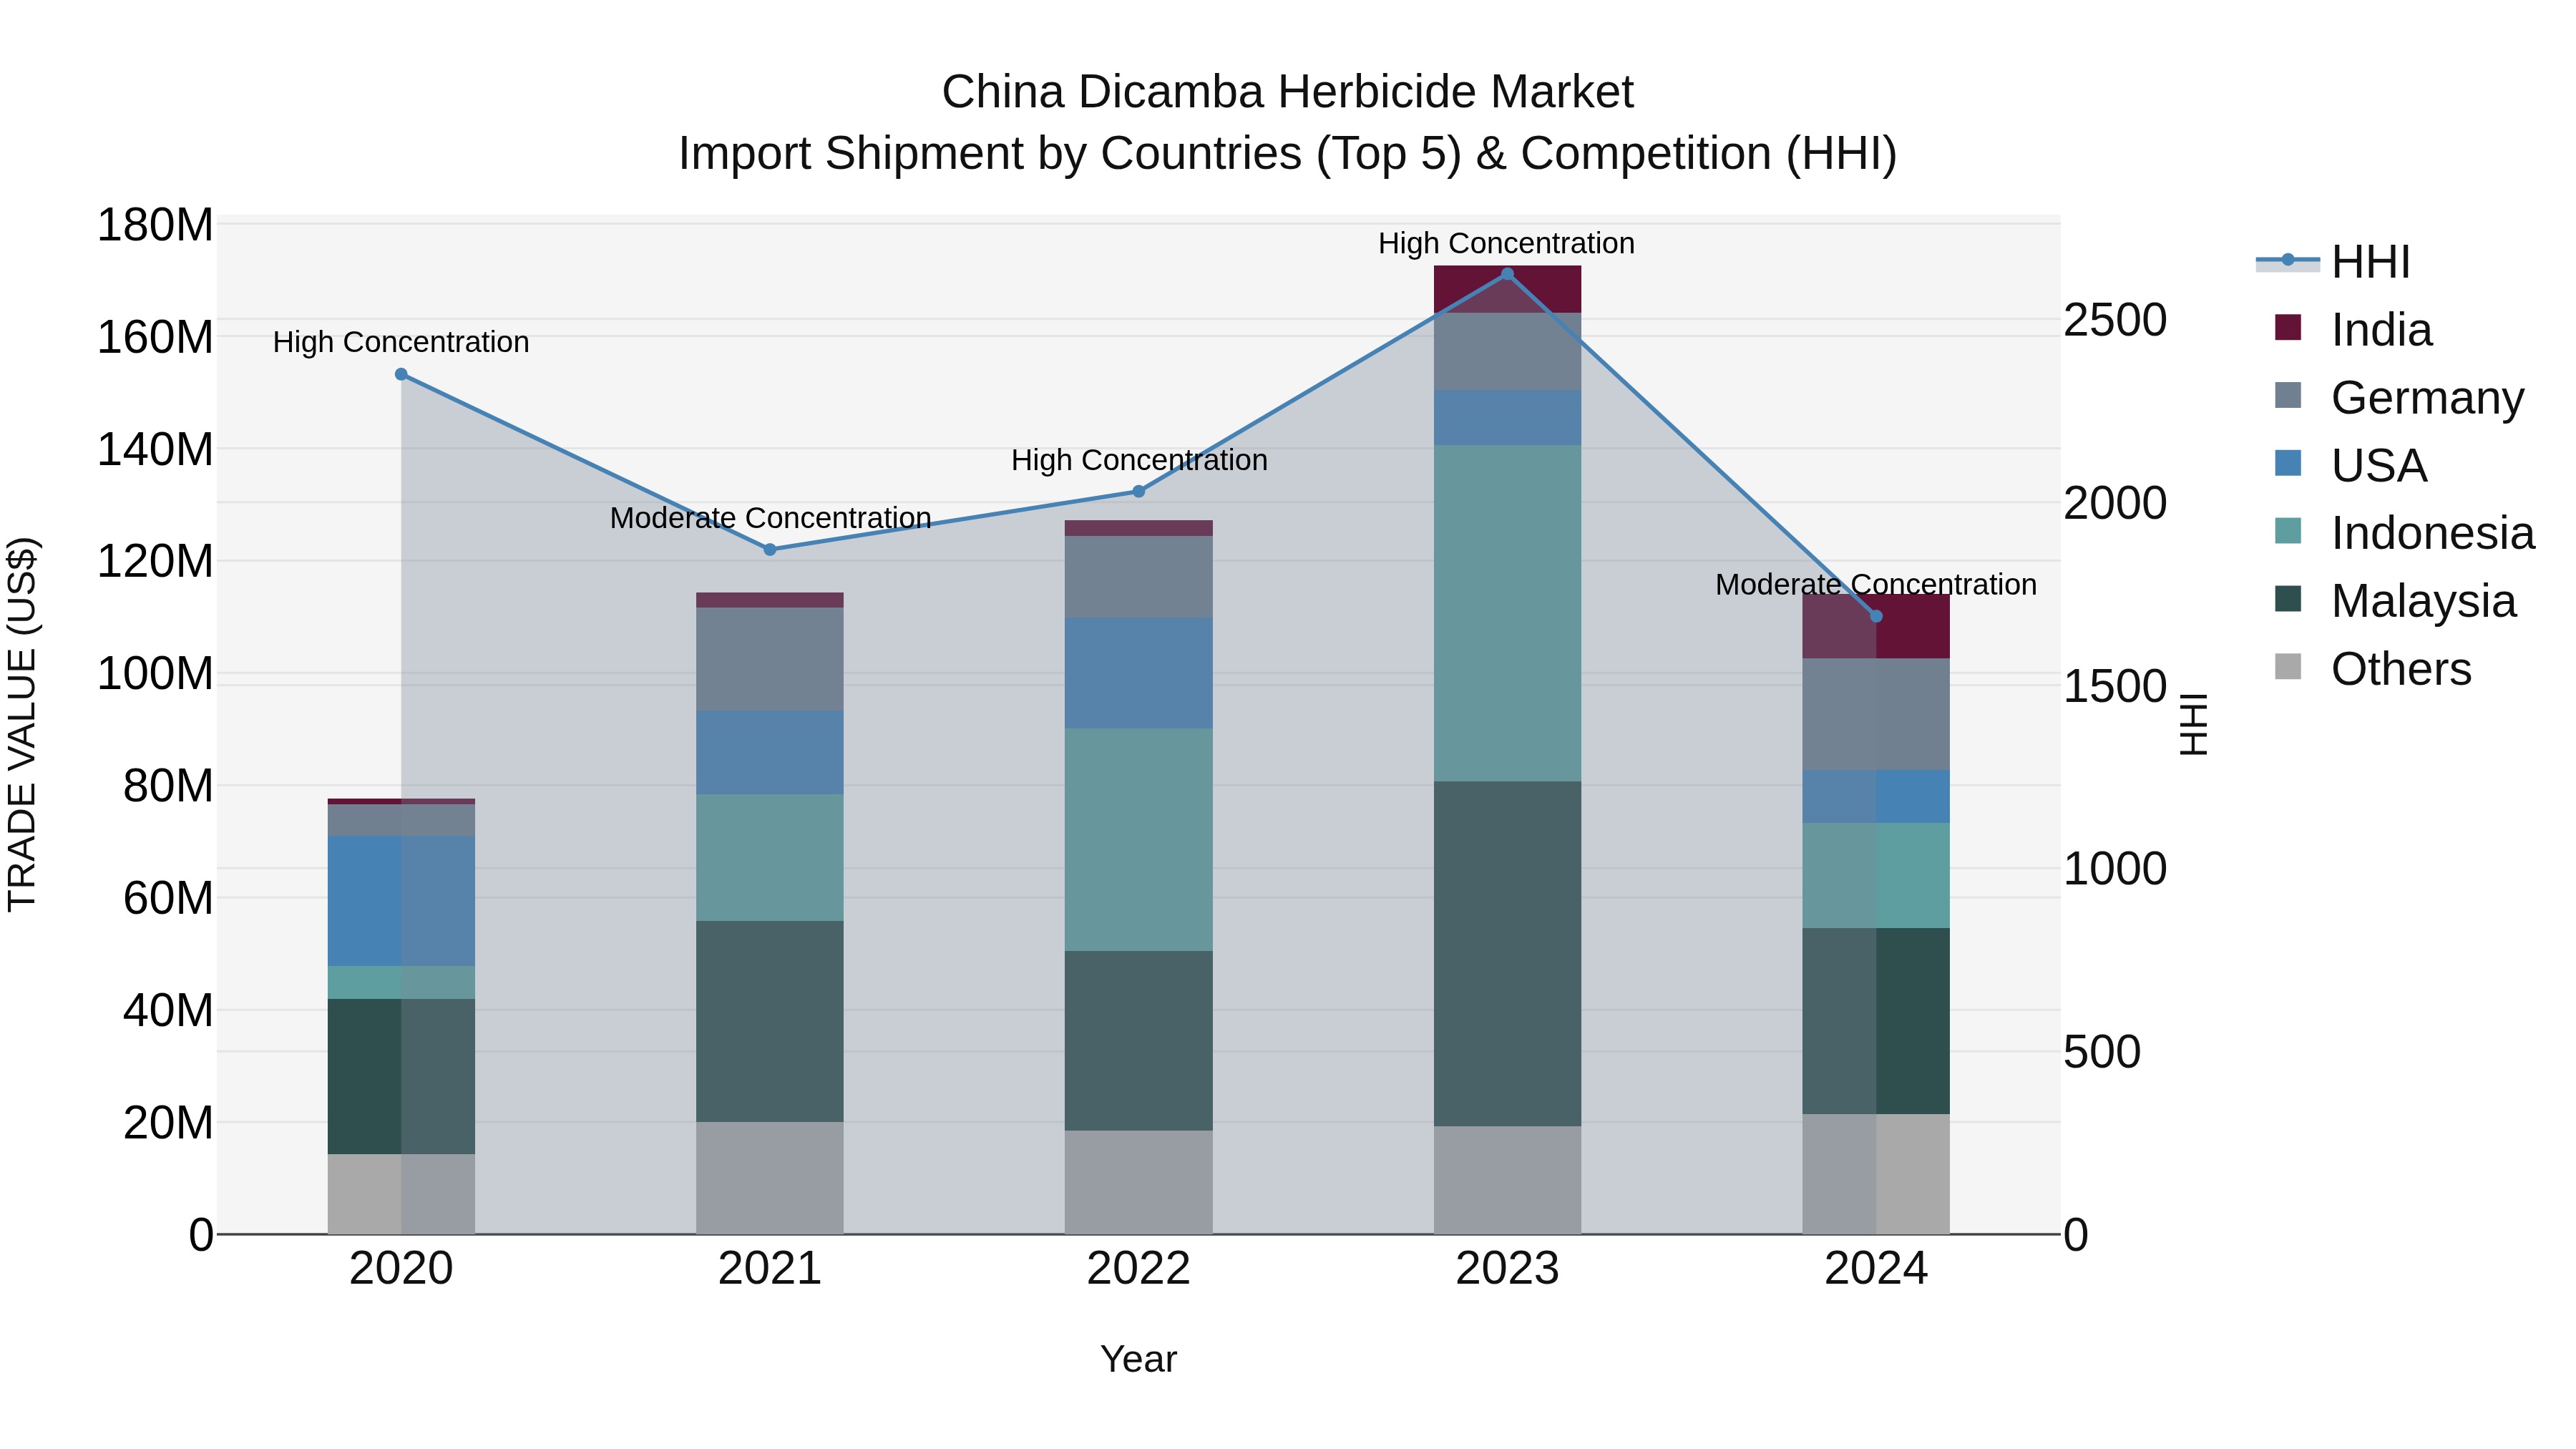This screenshot has width=2576, height=1449.
Task: Click the '20M' y-axis tick label
Action: coord(168,1123)
